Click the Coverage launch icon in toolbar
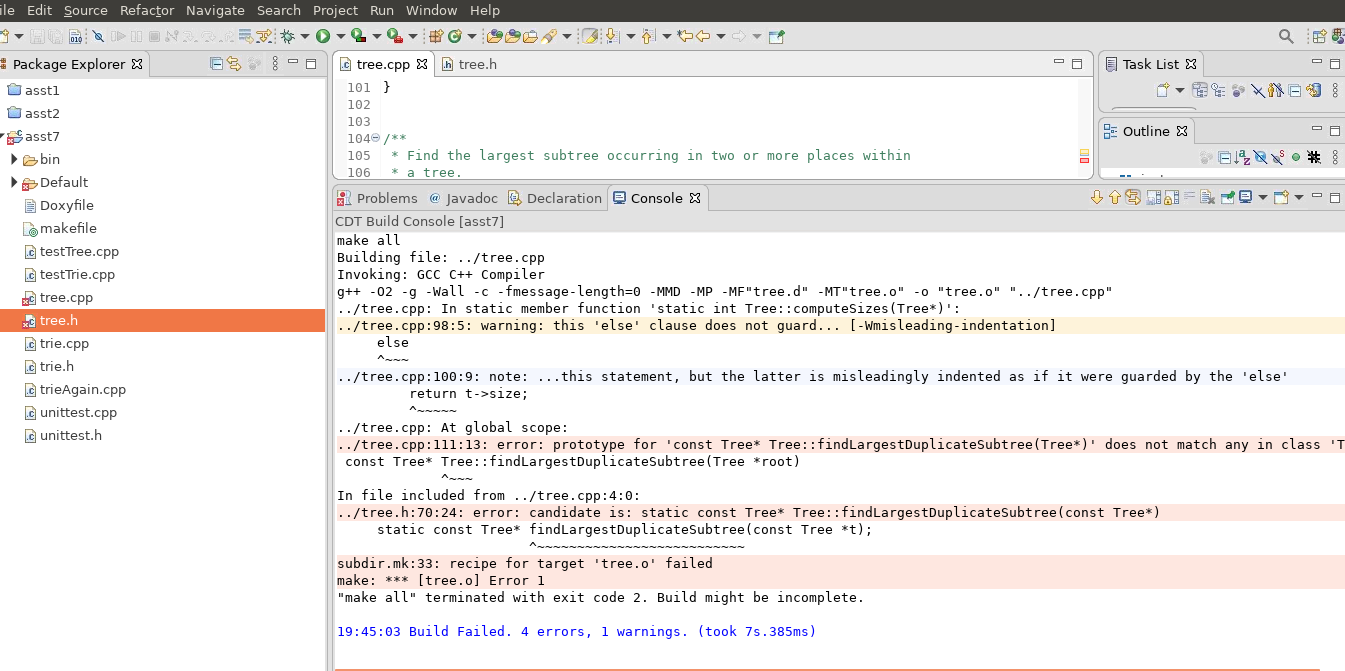The height and width of the screenshot is (671, 1345). coord(357,36)
